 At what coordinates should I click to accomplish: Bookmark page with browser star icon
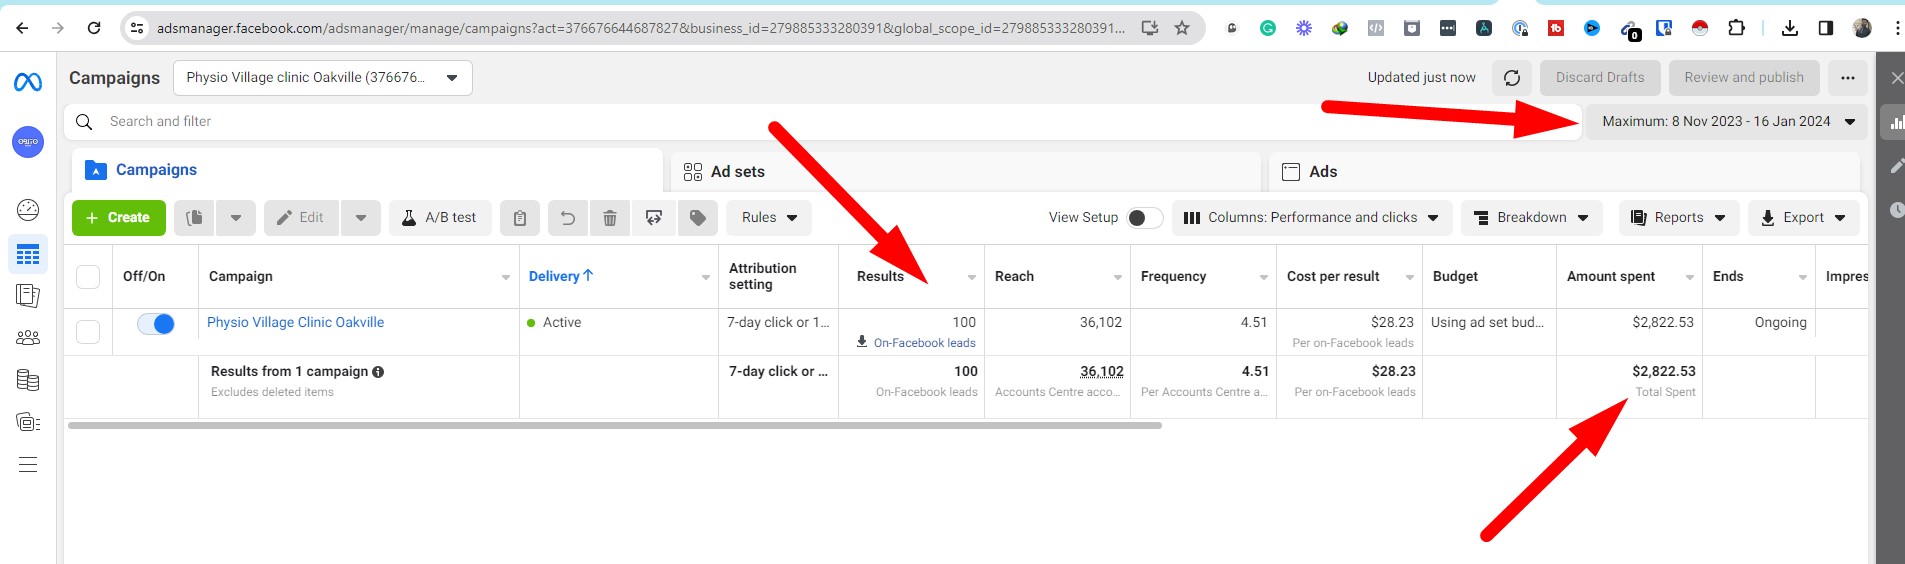pyautogui.click(x=1182, y=28)
